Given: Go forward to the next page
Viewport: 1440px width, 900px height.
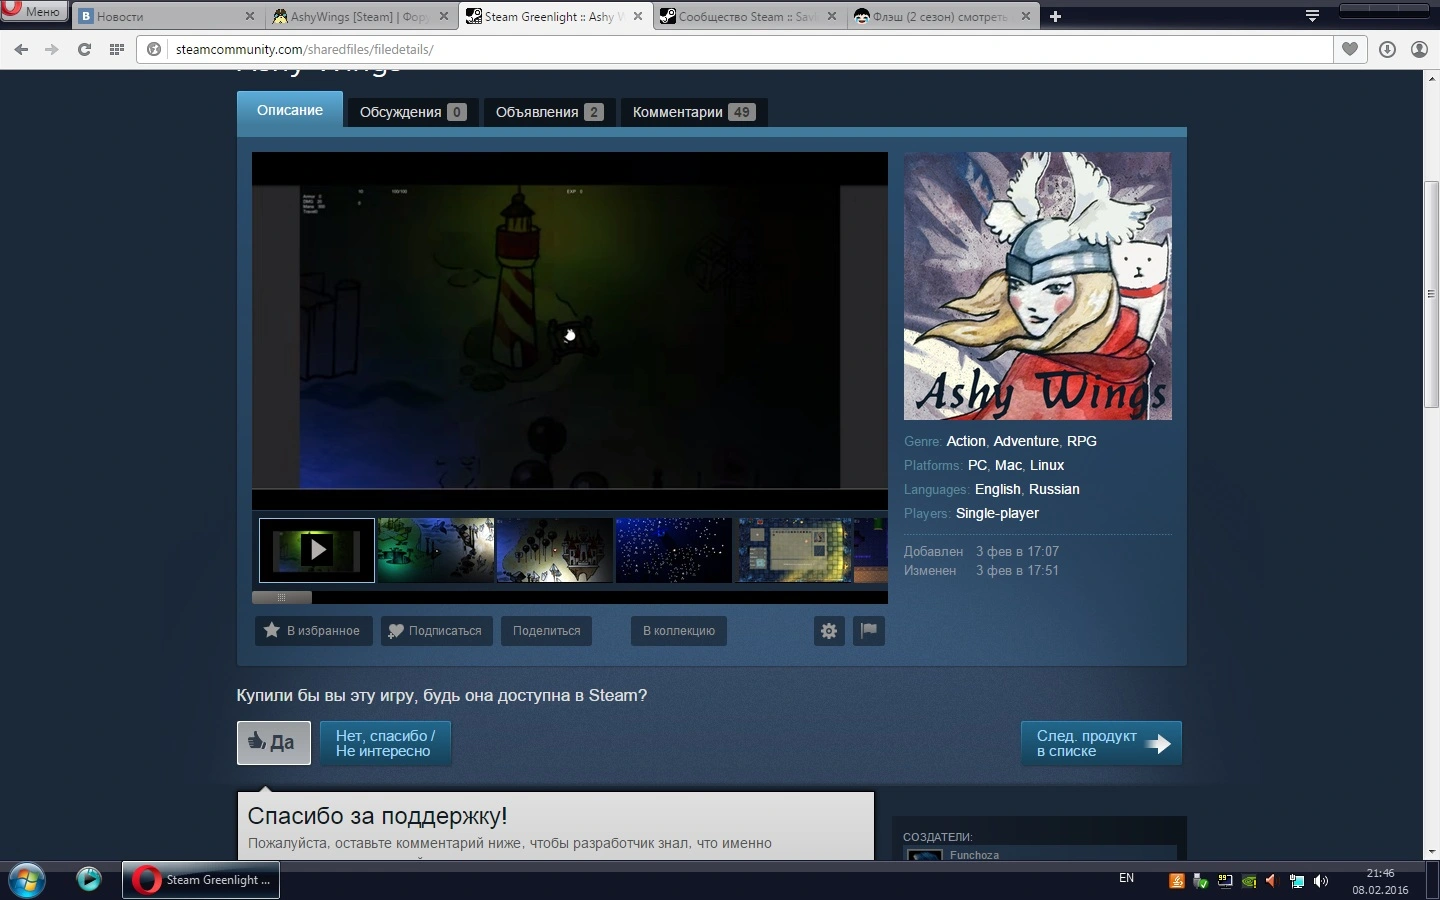Looking at the screenshot, I should tap(52, 49).
